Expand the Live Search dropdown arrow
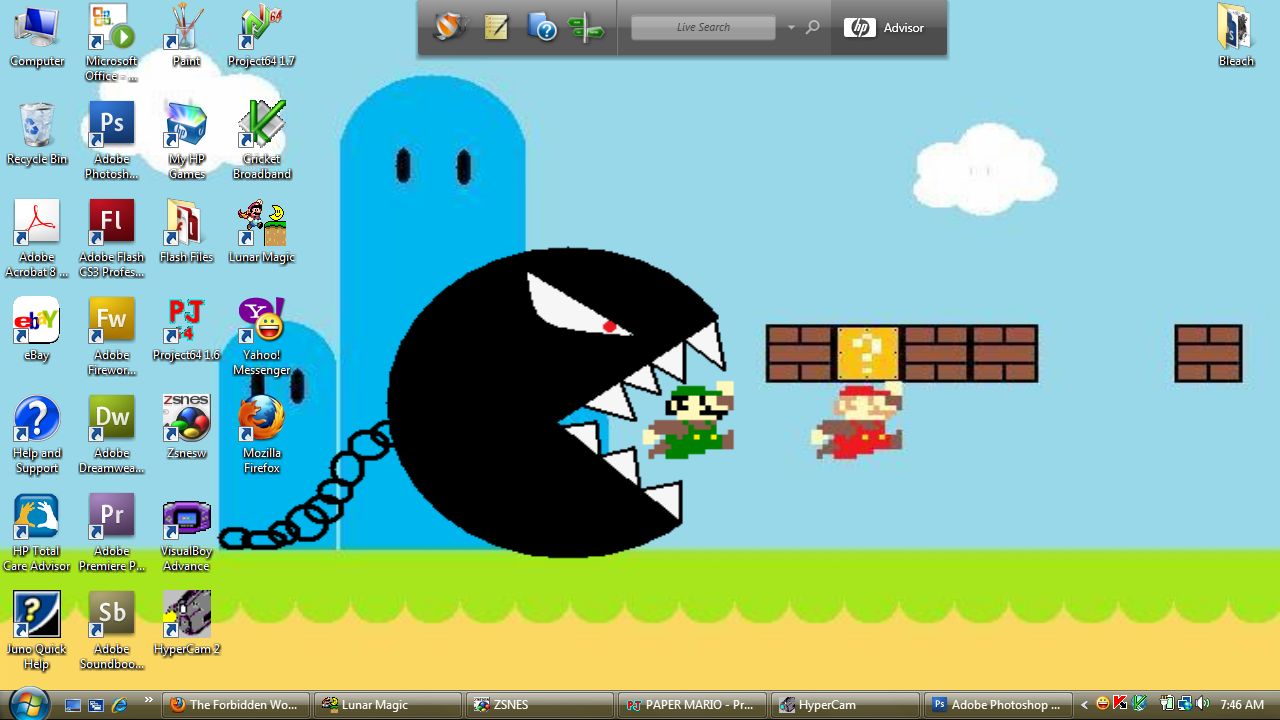1280x720 pixels. point(791,28)
